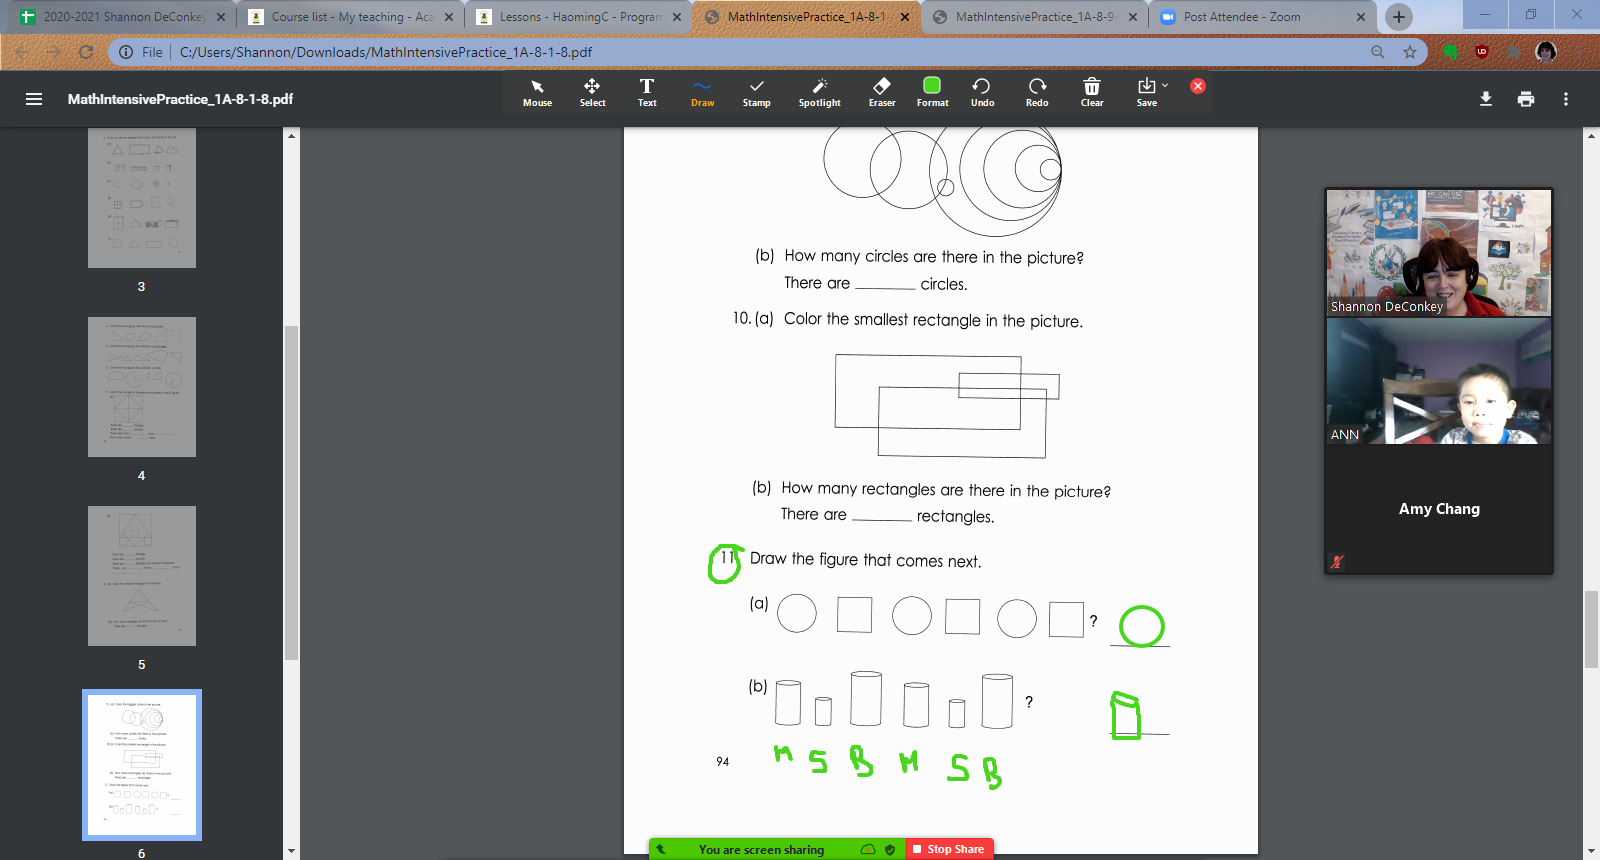The width and height of the screenshot is (1600, 860).
Task: Redo the annotation
Action: click(1037, 93)
